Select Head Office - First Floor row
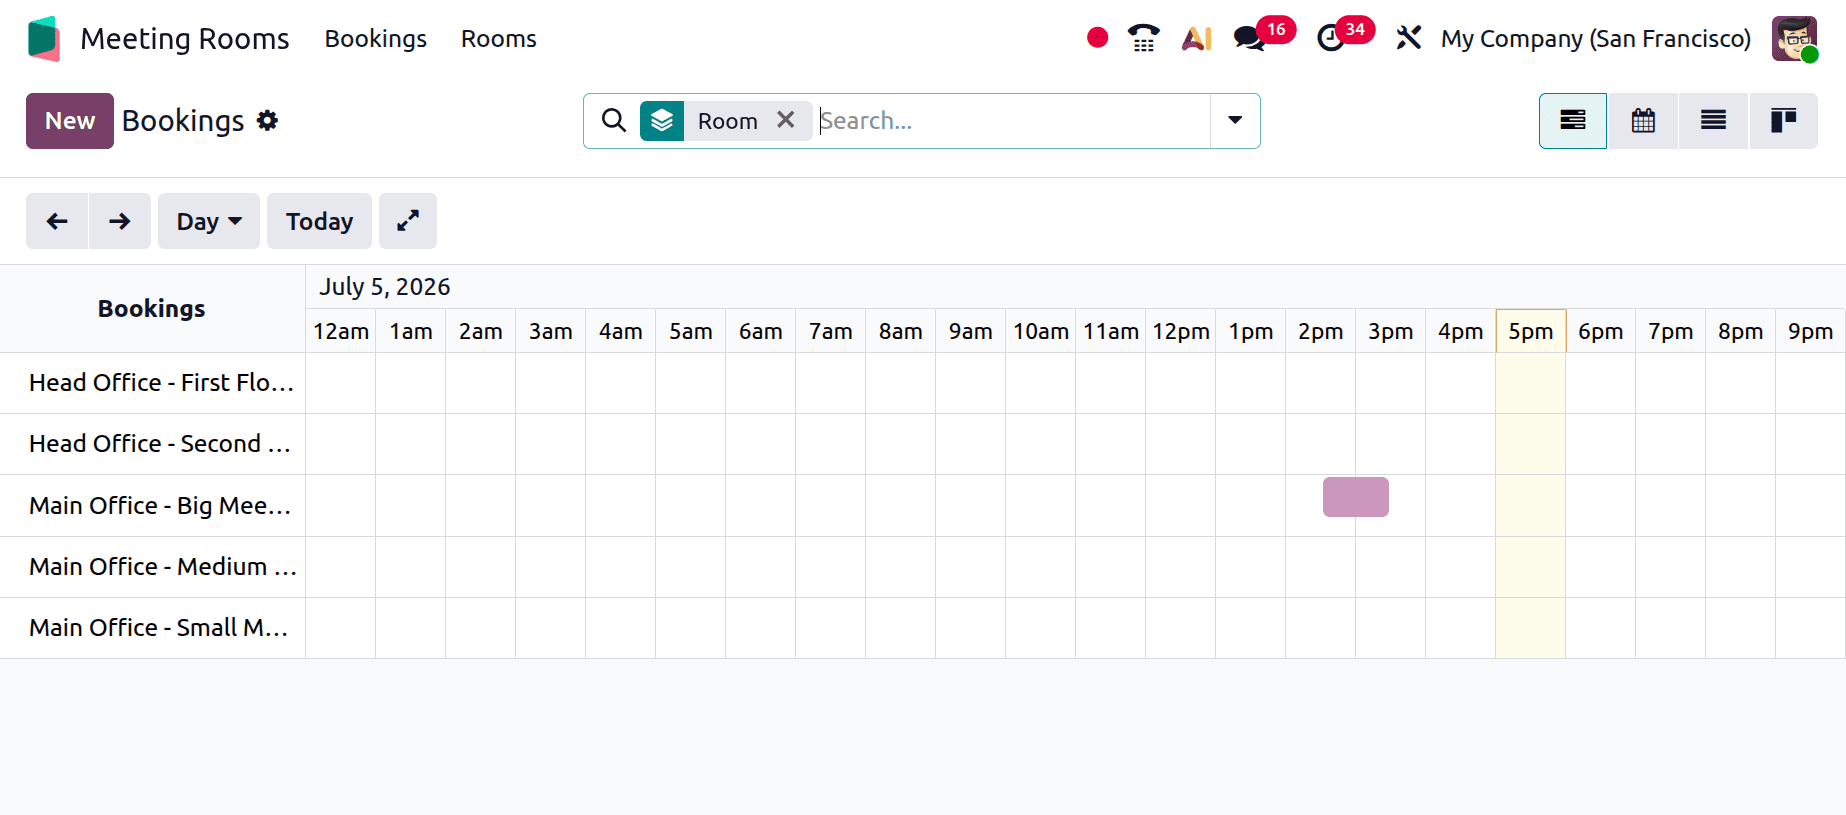Screen dimensions: 1846x815 tap(152, 383)
